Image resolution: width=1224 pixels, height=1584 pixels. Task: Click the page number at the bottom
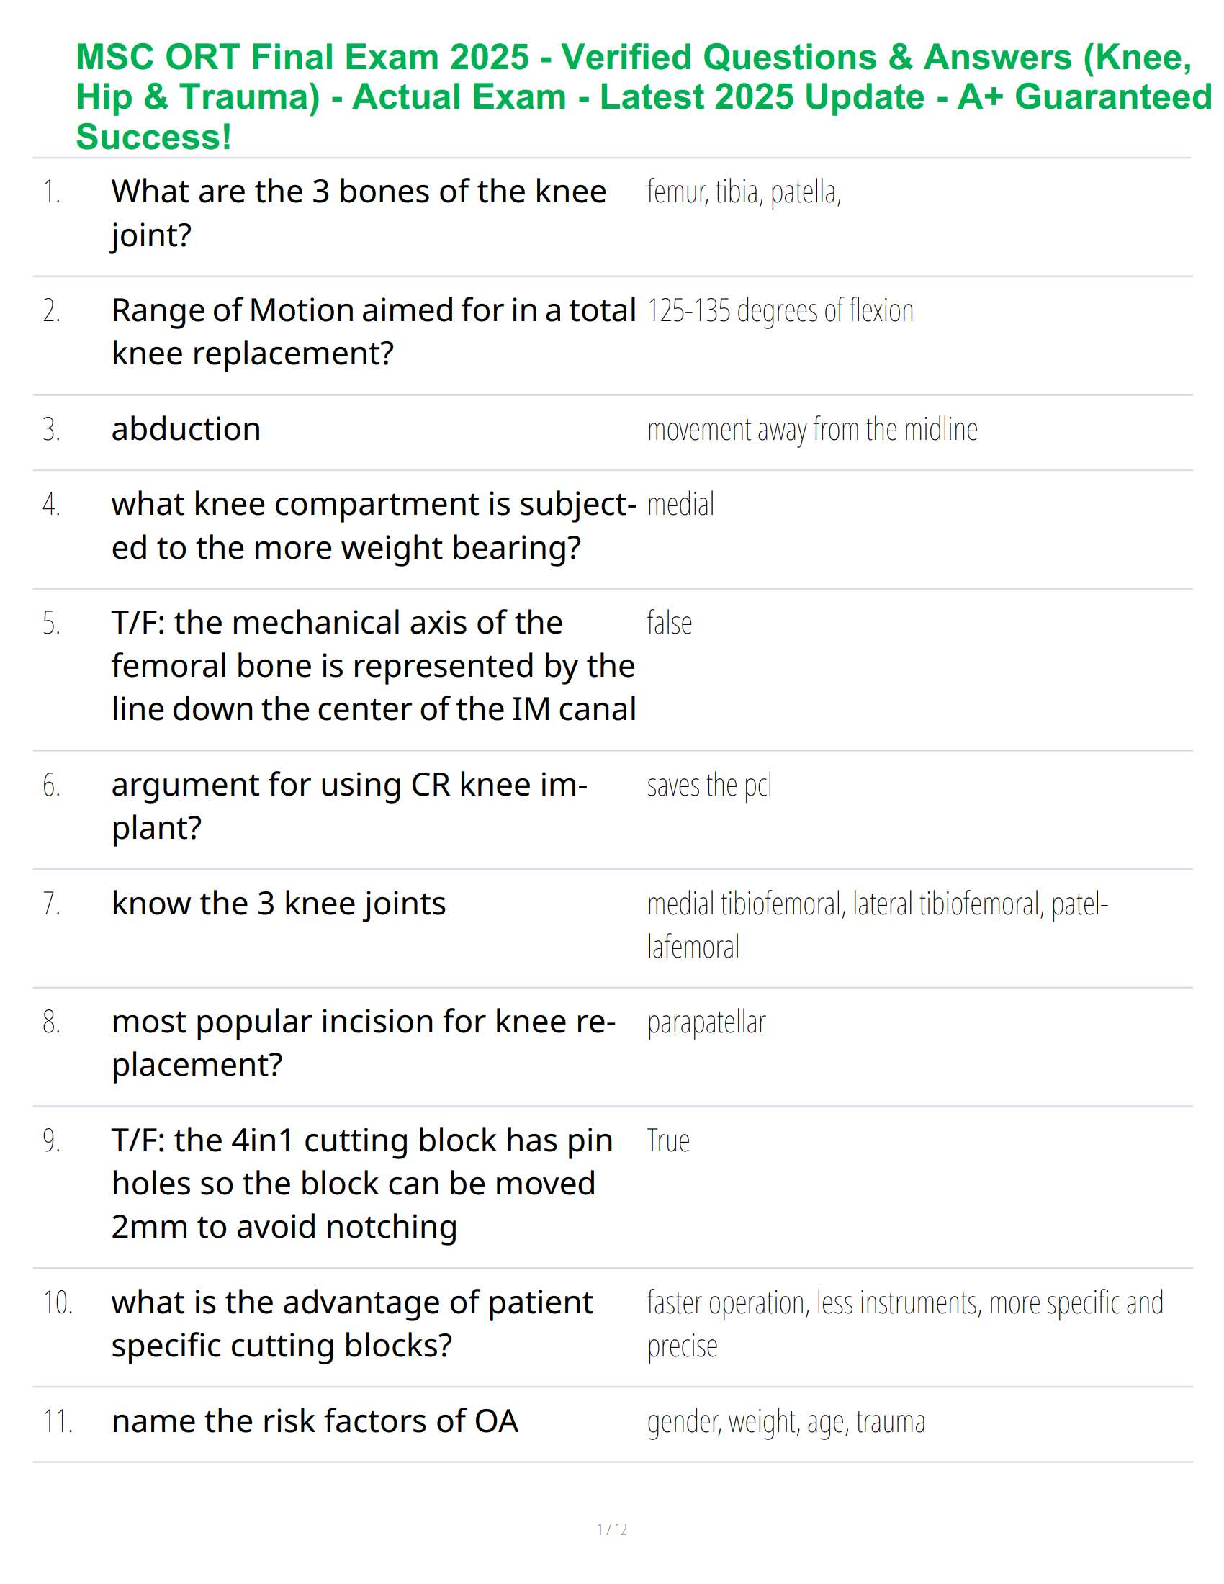coord(612,1529)
